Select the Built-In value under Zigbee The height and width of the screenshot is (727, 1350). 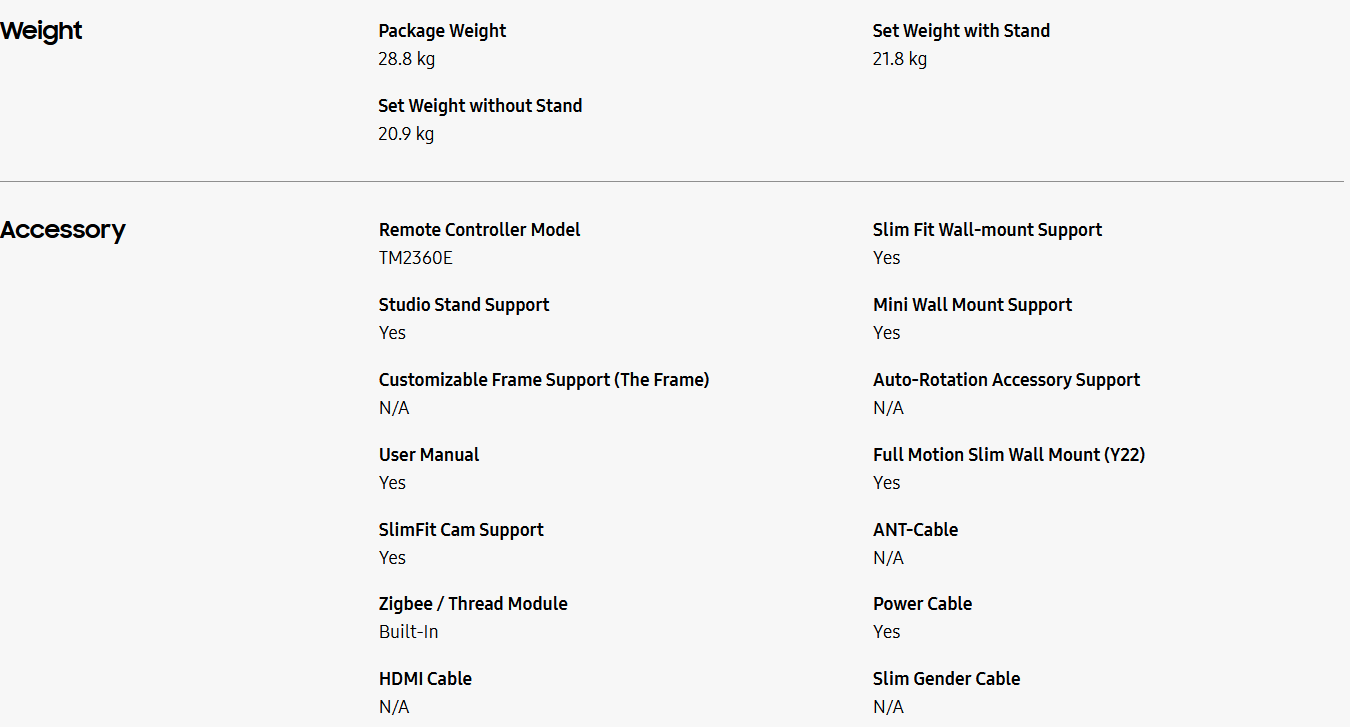(x=408, y=632)
